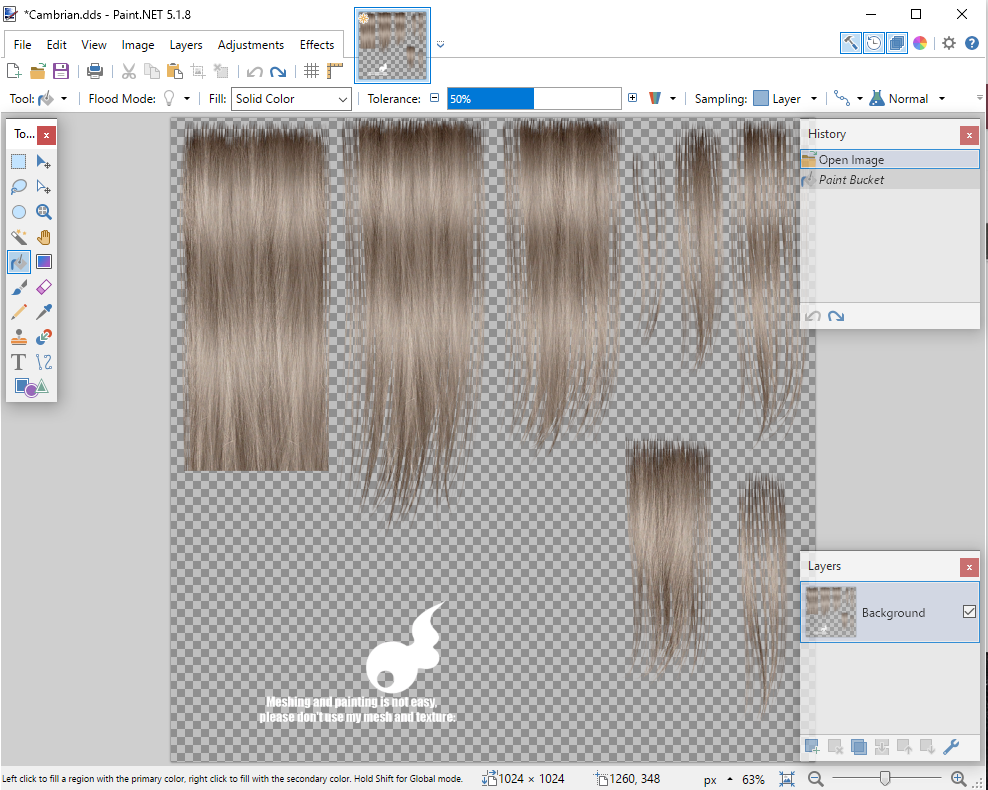This screenshot has width=988, height=790.
Task: Open Settings with the gear icon
Action: pyautogui.click(x=949, y=43)
